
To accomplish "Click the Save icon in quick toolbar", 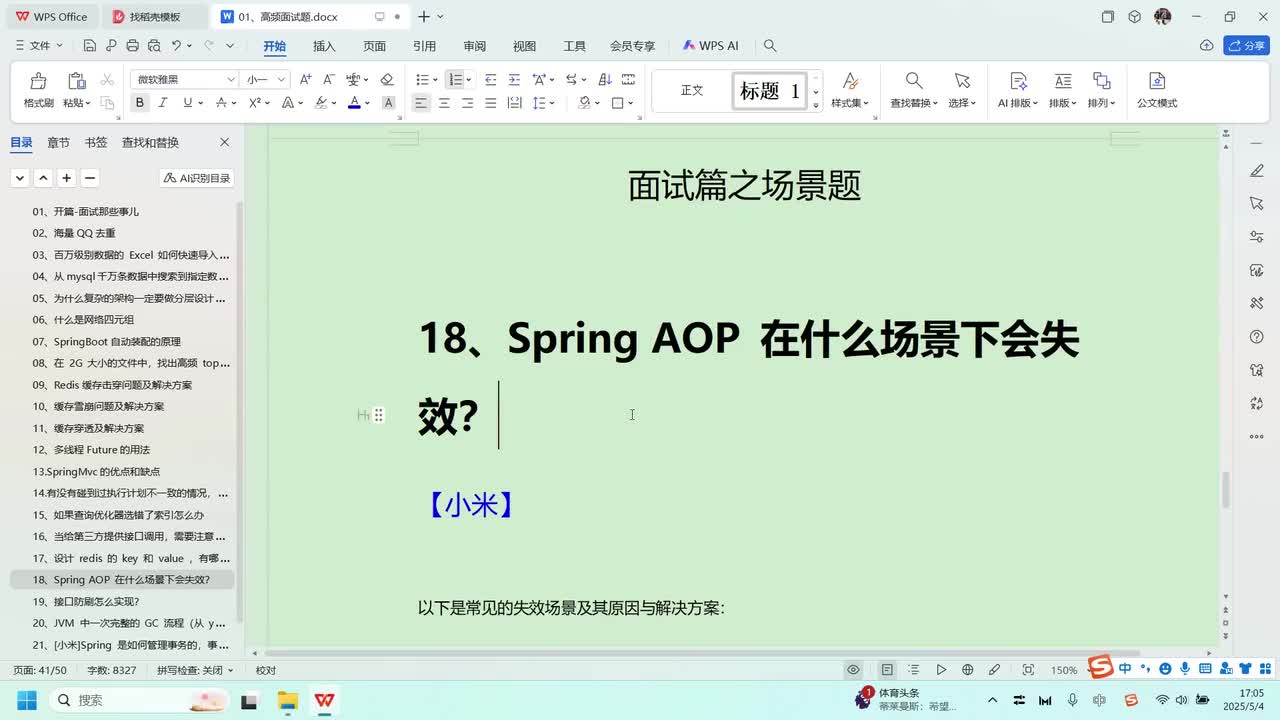I will click(x=89, y=46).
